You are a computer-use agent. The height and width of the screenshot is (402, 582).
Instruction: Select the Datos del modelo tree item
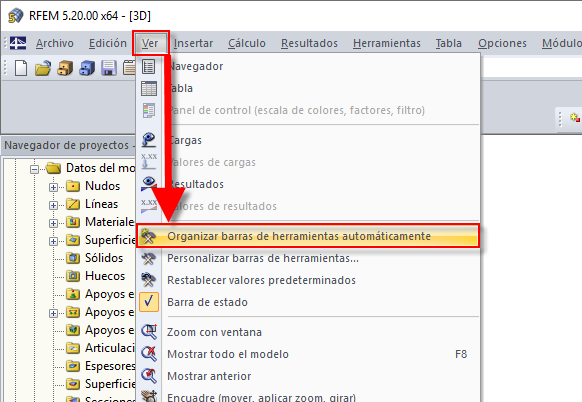(101, 168)
